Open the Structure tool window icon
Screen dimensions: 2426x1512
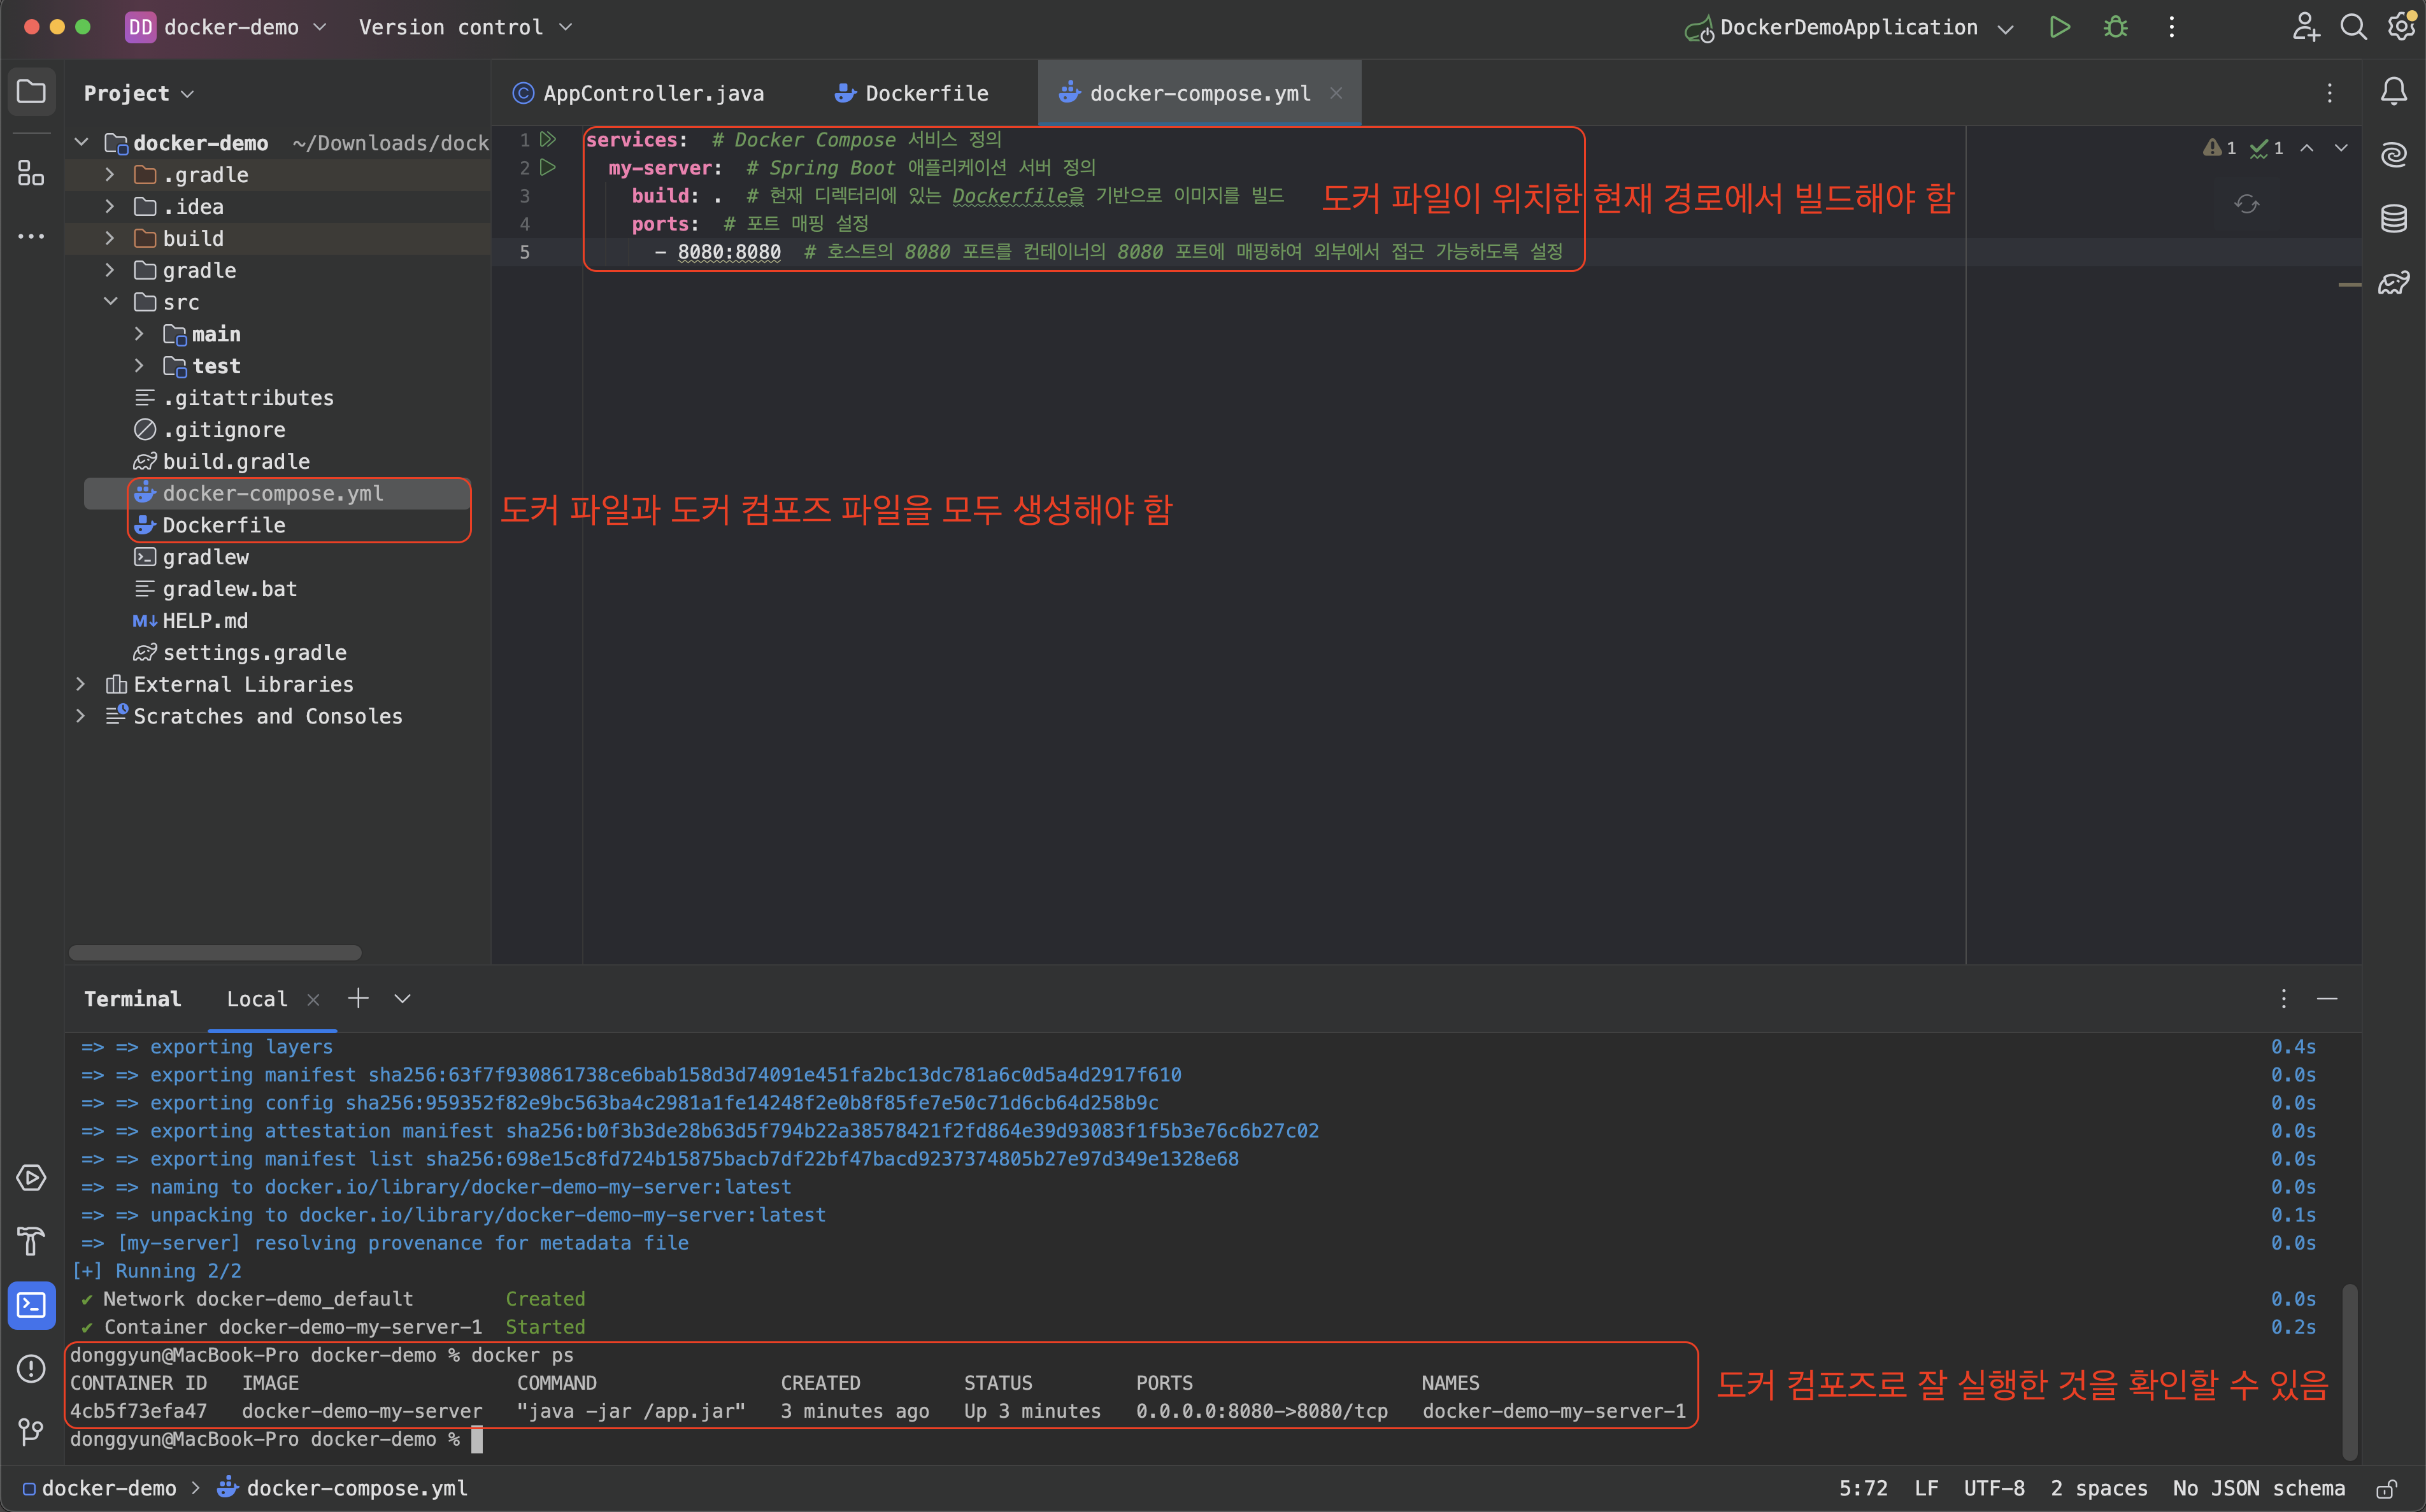[x=31, y=173]
